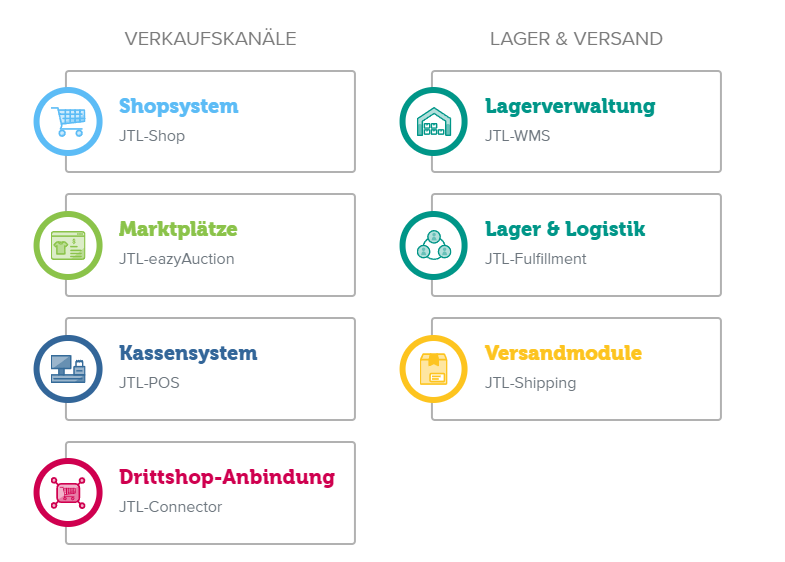Click the teal warehouse building icon
This screenshot has height=562, width=785.
434,122
